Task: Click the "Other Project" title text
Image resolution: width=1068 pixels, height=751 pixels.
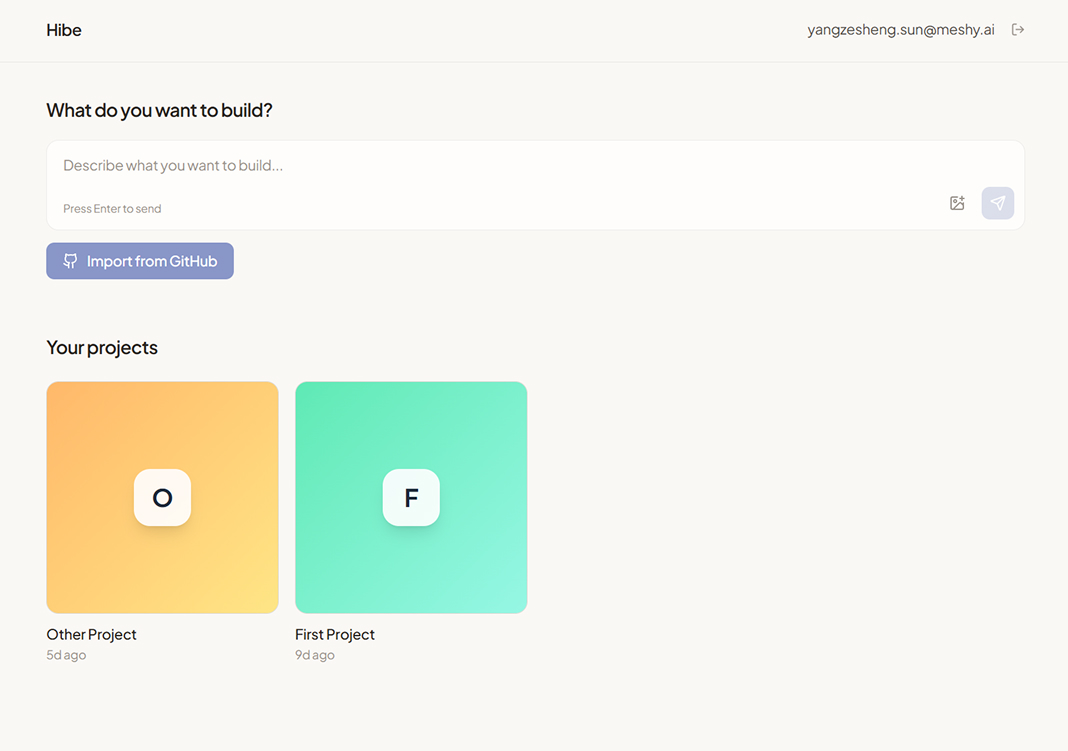Action: (91, 634)
